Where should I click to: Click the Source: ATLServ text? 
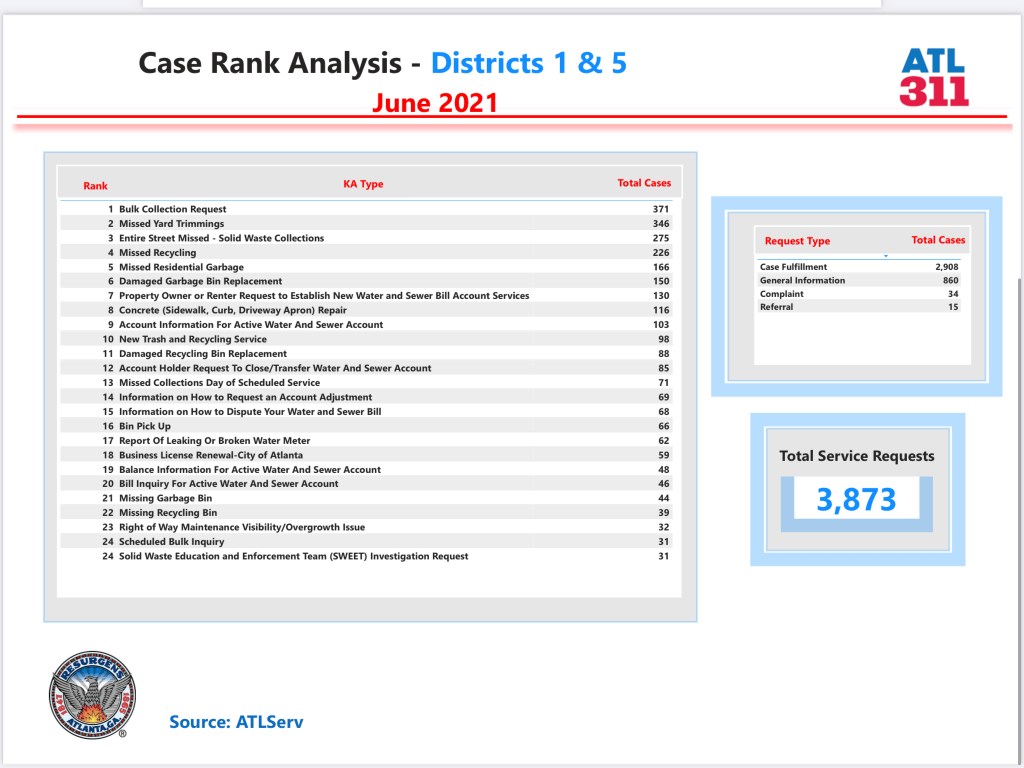(x=236, y=721)
